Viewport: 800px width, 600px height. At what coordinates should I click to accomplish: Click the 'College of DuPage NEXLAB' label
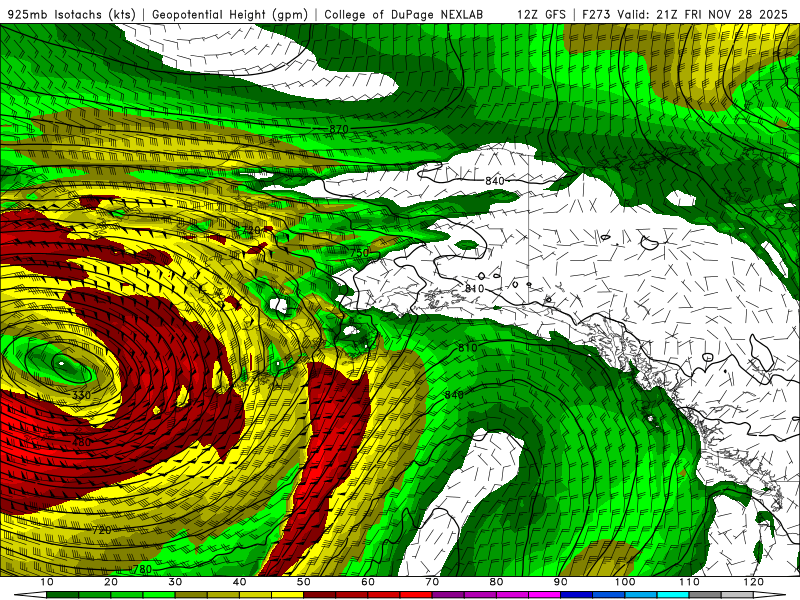click(x=404, y=14)
